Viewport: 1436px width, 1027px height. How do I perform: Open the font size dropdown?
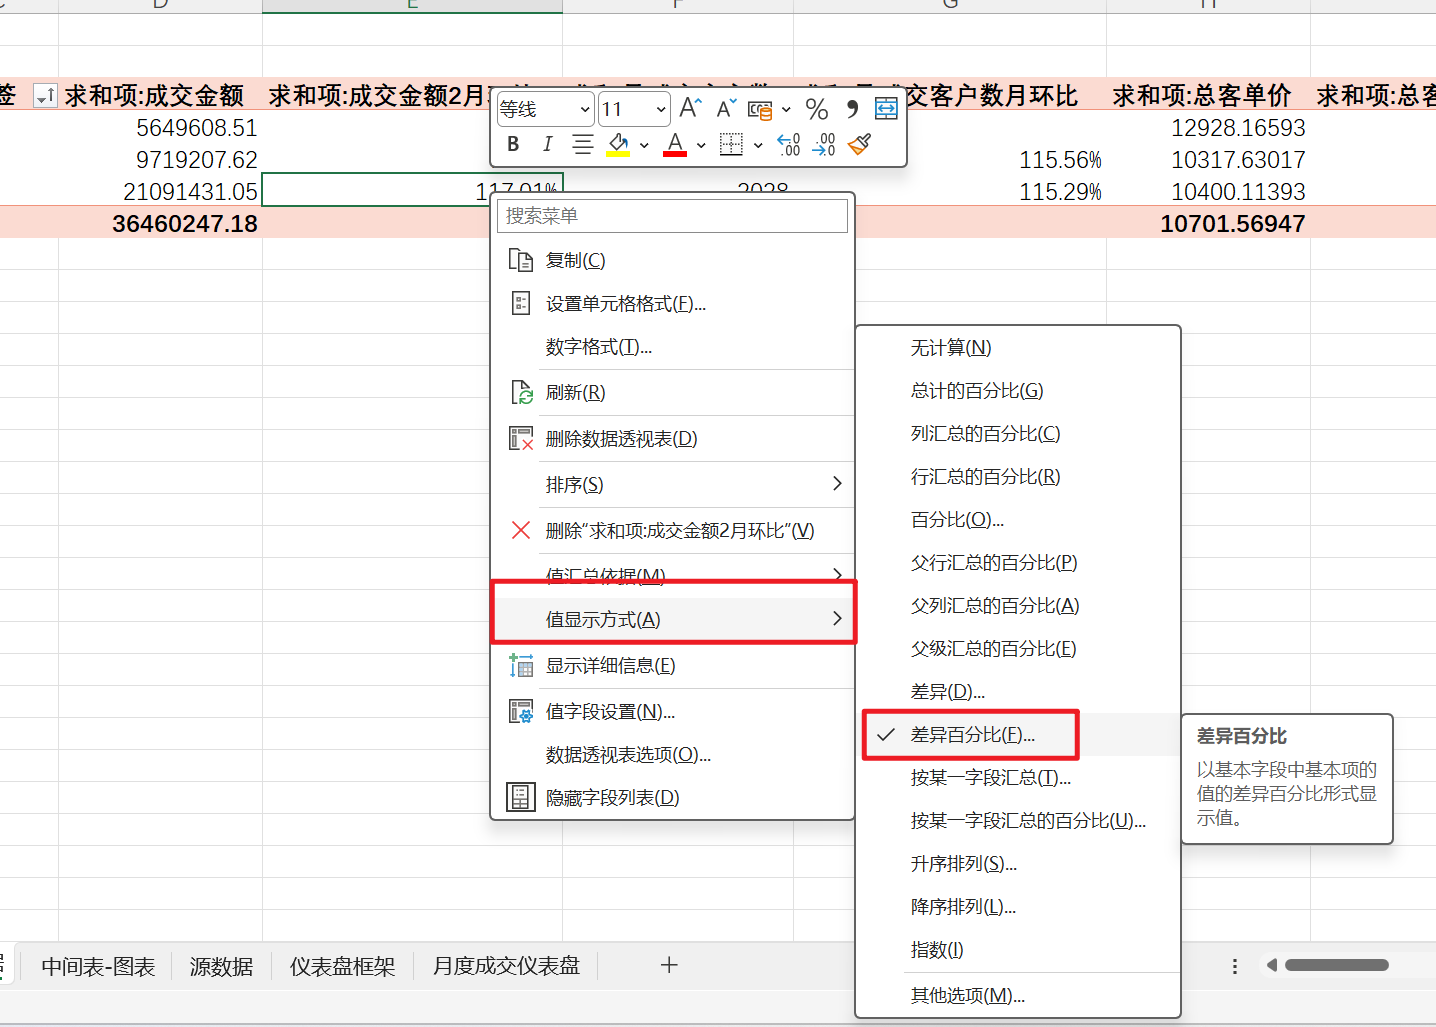660,108
